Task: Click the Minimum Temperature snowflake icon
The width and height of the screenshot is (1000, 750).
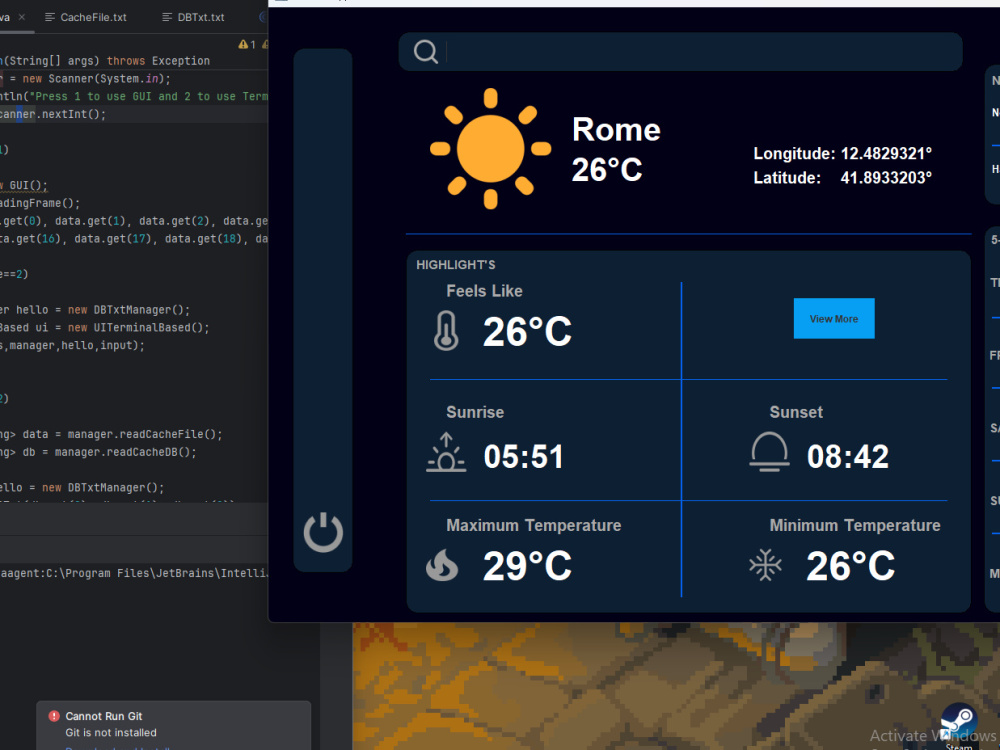Action: coord(765,565)
